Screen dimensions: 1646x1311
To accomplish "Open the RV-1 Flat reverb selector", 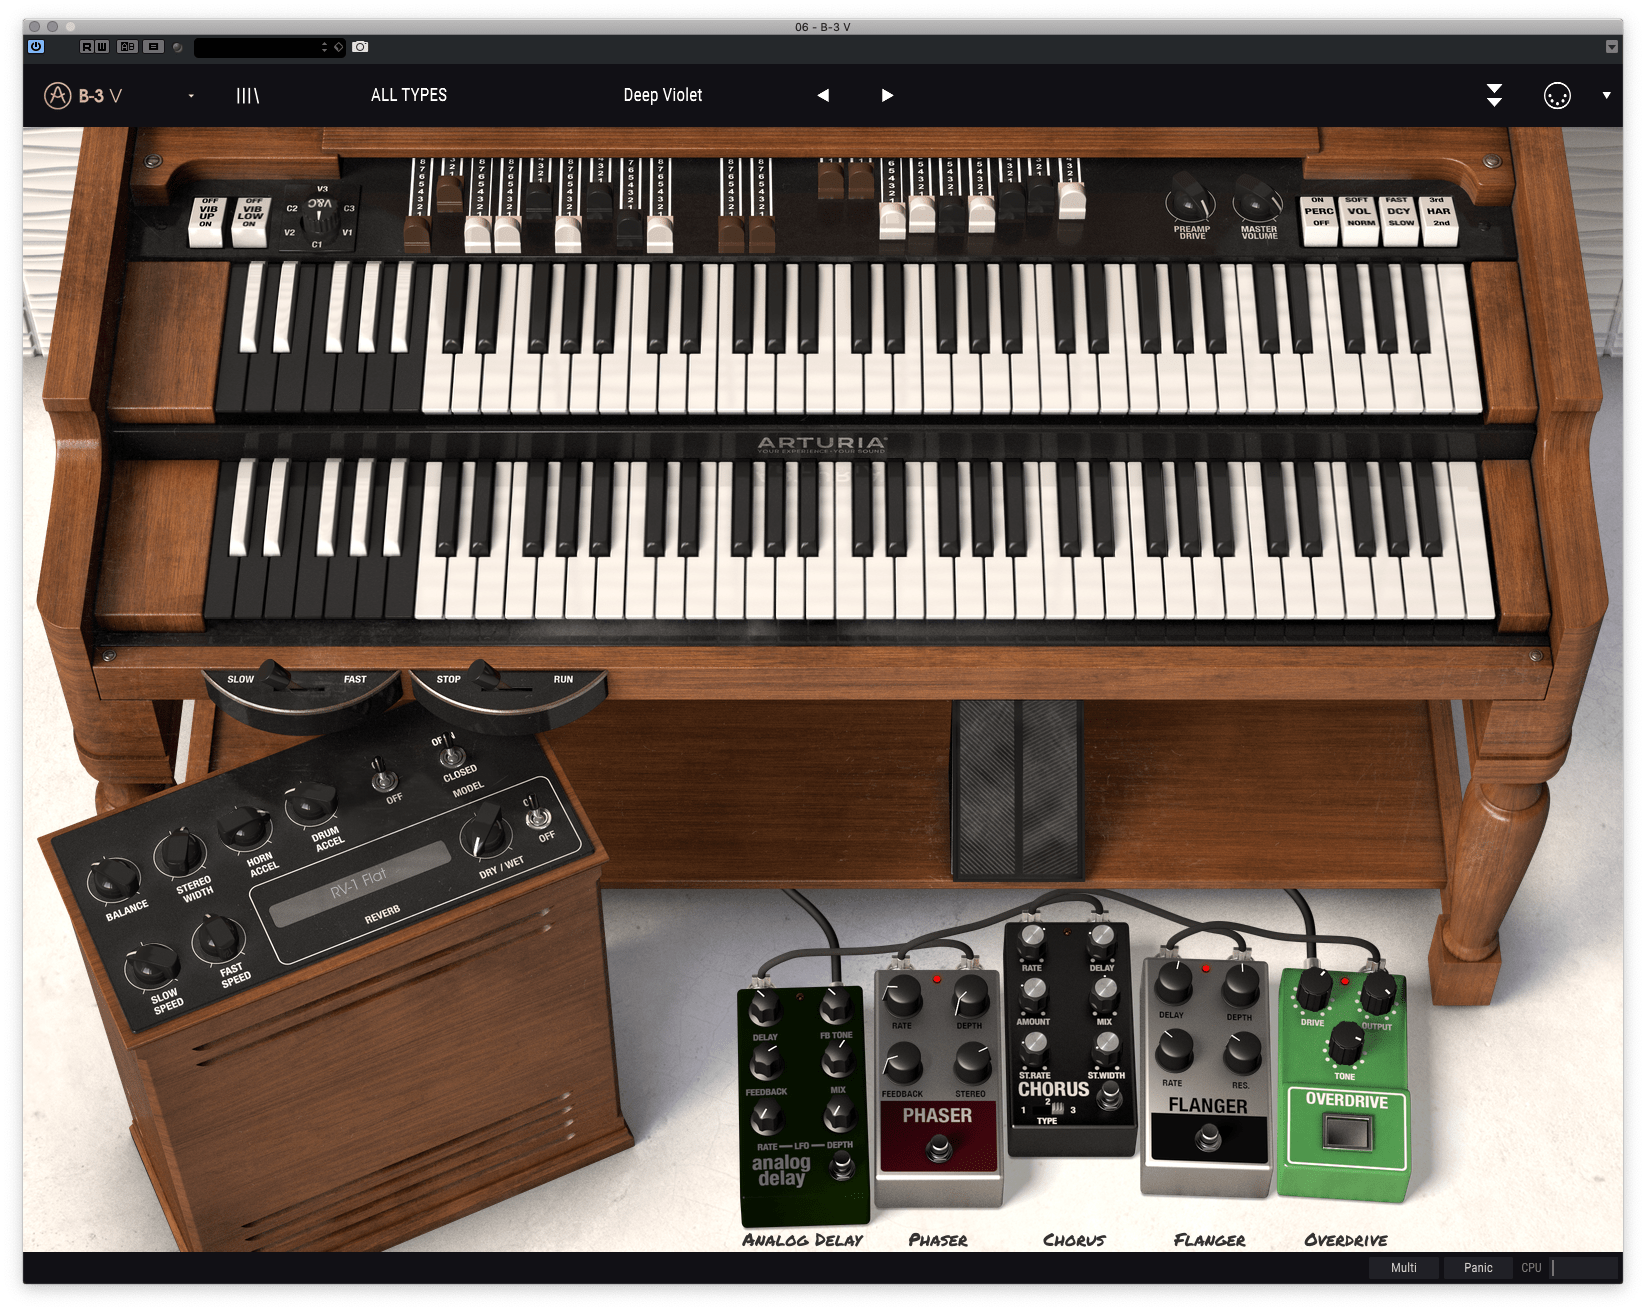I will [360, 884].
